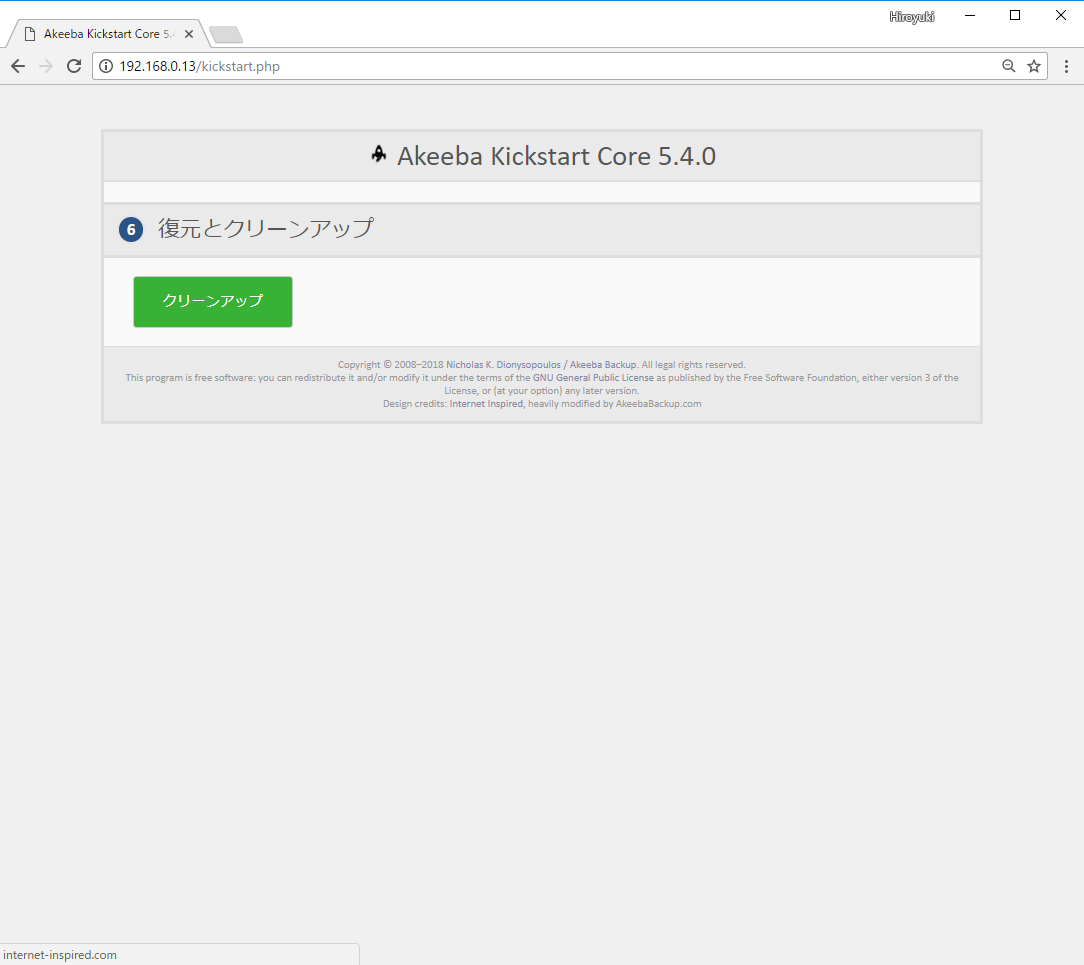Viewport: 1084px width, 965px height.
Task: Follow the Akeeba Backup link
Action: tap(603, 365)
